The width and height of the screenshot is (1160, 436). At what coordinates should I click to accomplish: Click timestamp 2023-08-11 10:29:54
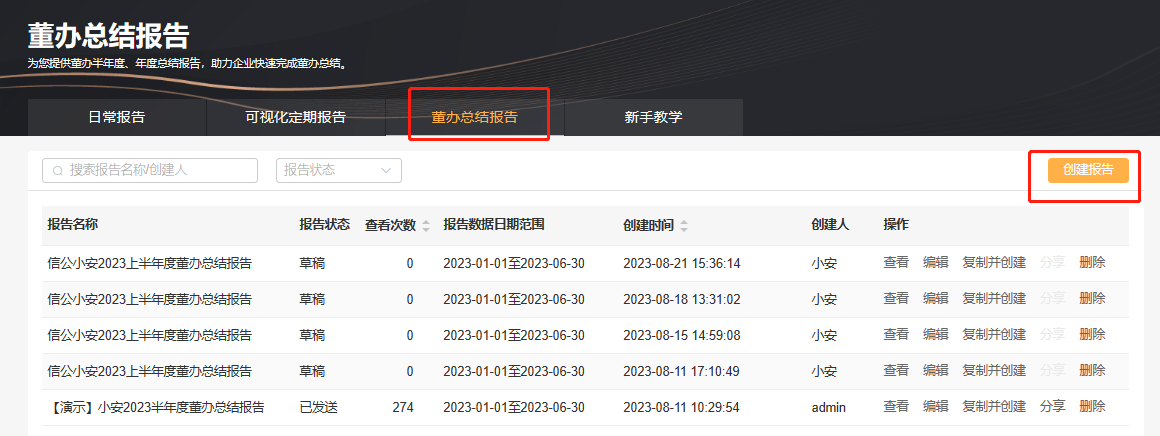click(682, 407)
